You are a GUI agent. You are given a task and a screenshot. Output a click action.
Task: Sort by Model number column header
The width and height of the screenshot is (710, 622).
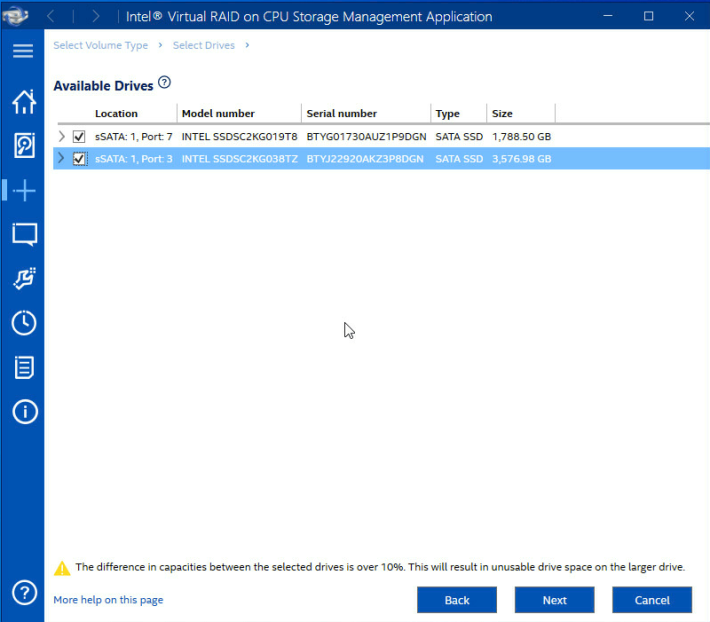218,114
